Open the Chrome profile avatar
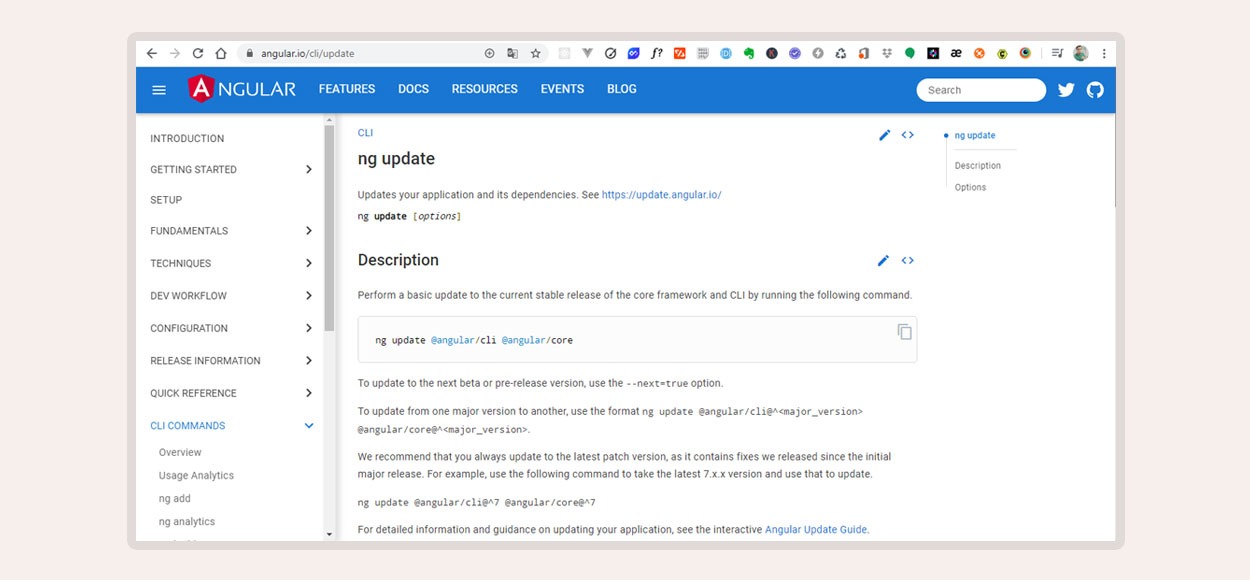This screenshot has width=1250, height=580. (x=1081, y=53)
